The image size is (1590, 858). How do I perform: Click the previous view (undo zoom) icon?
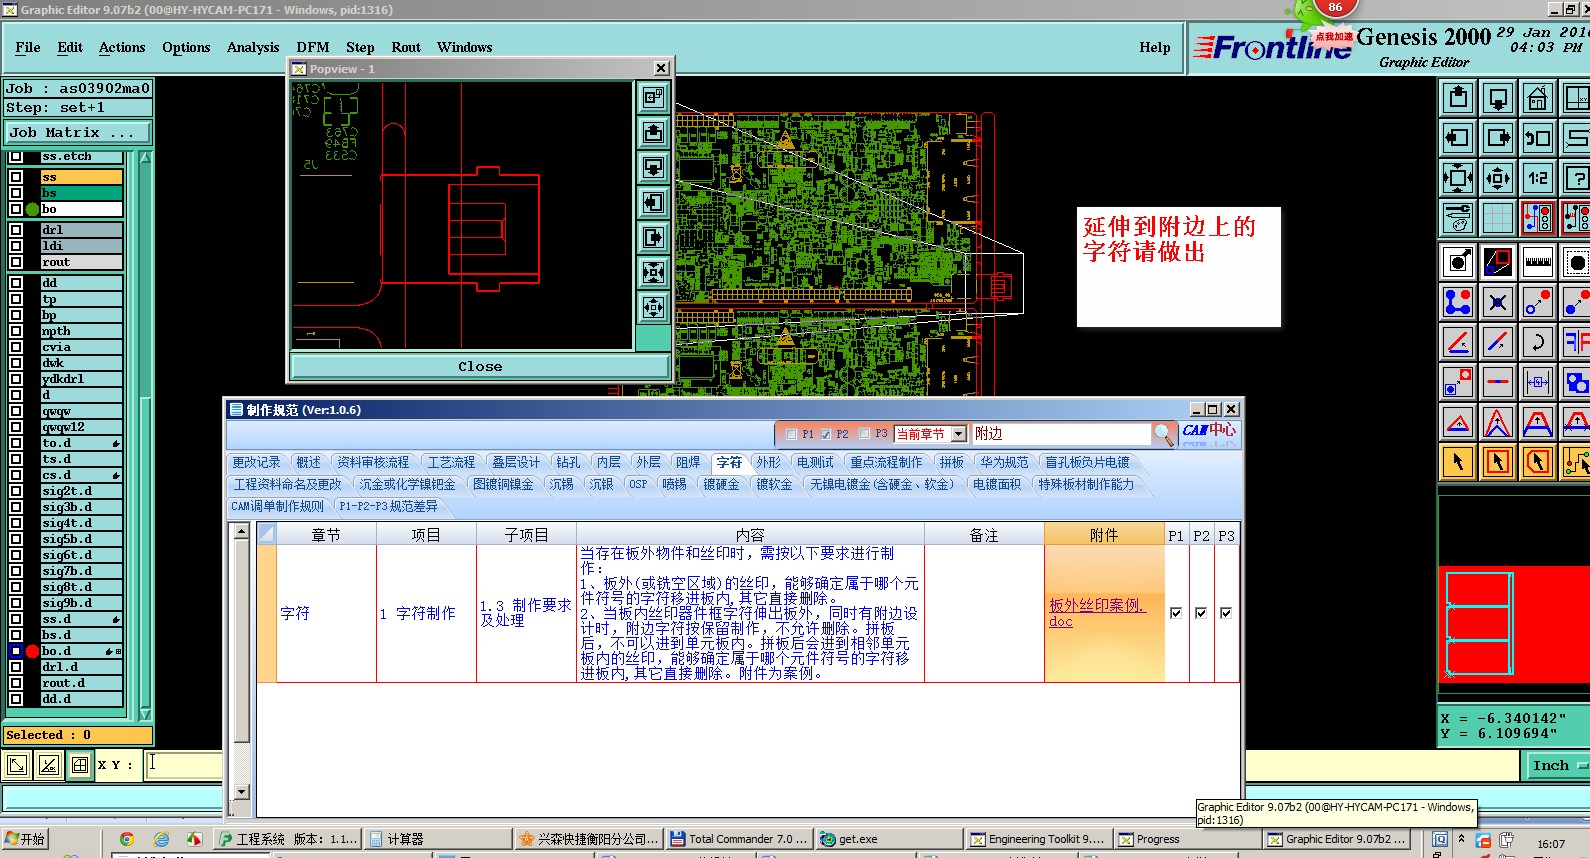pyautogui.click(x=1537, y=138)
